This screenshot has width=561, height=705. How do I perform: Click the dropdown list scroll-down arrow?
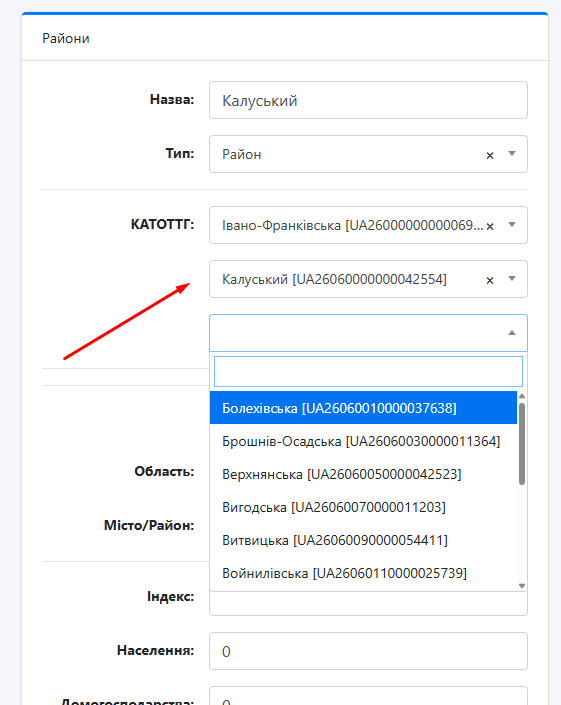point(522,586)
